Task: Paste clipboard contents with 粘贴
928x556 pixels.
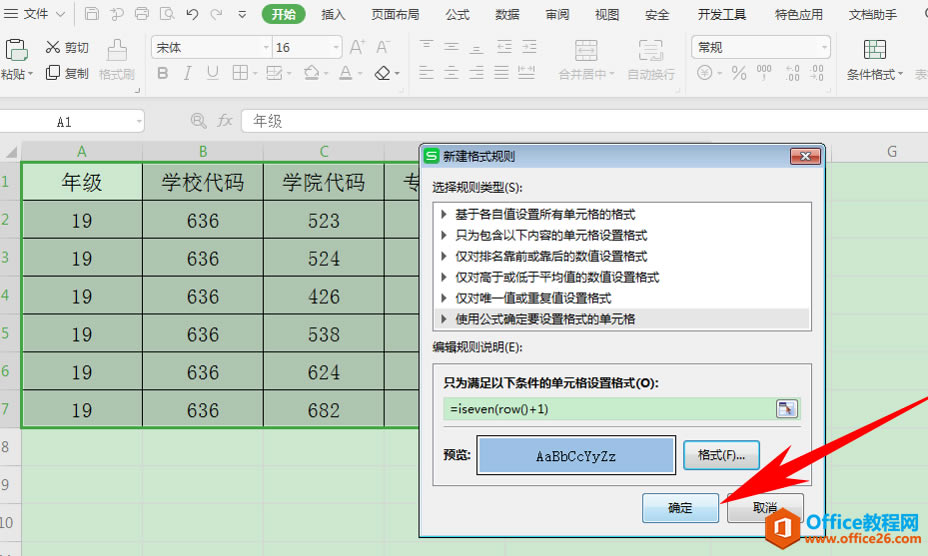Action: click(17, 59)
